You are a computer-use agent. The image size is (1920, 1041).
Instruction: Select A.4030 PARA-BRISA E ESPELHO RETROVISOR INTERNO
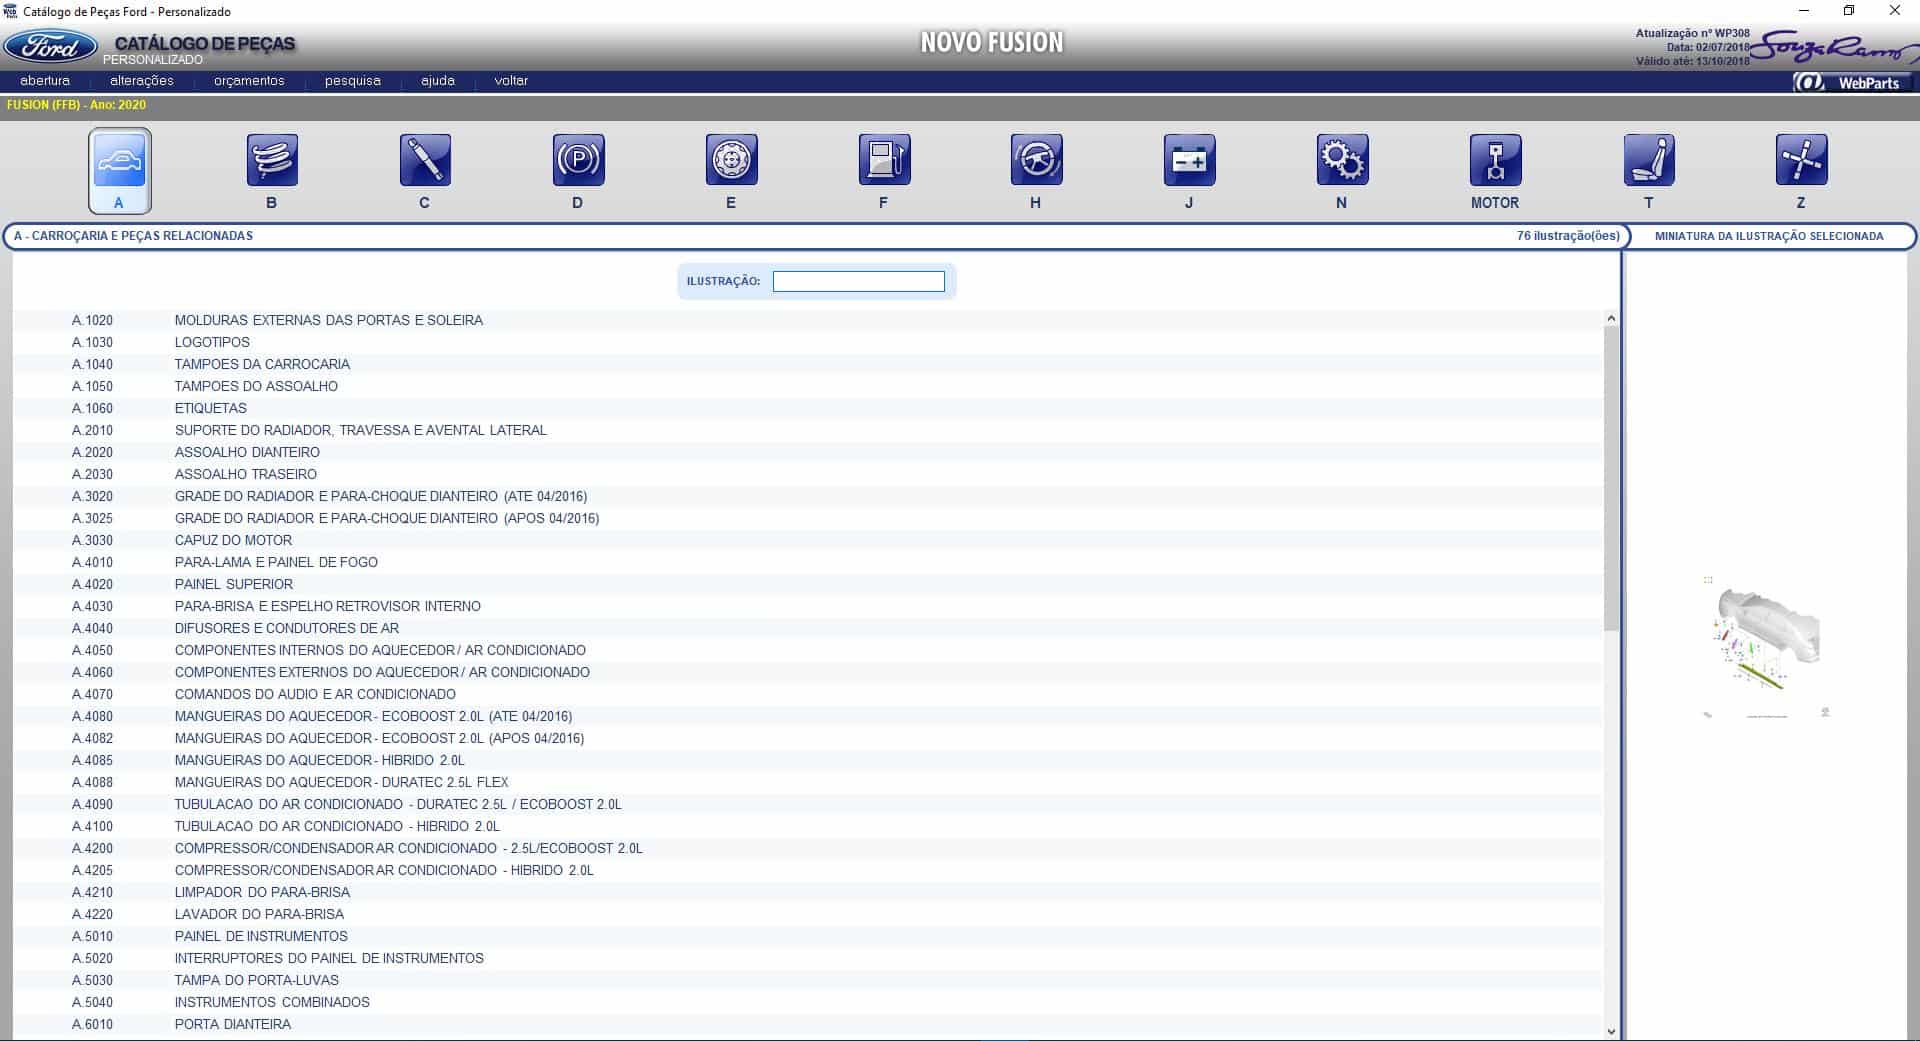pyautogui.click(x=807, y=606)
